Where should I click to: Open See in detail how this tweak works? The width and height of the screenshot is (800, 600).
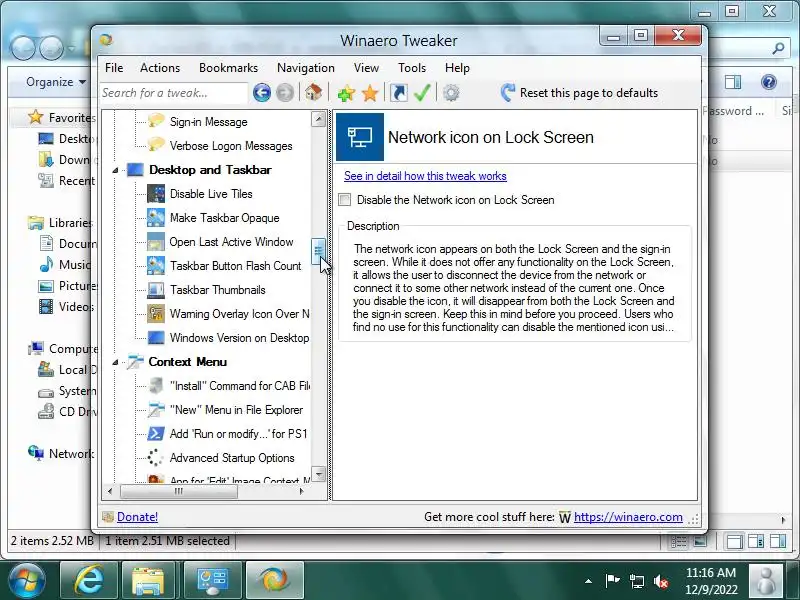click(x=425, y=176)
